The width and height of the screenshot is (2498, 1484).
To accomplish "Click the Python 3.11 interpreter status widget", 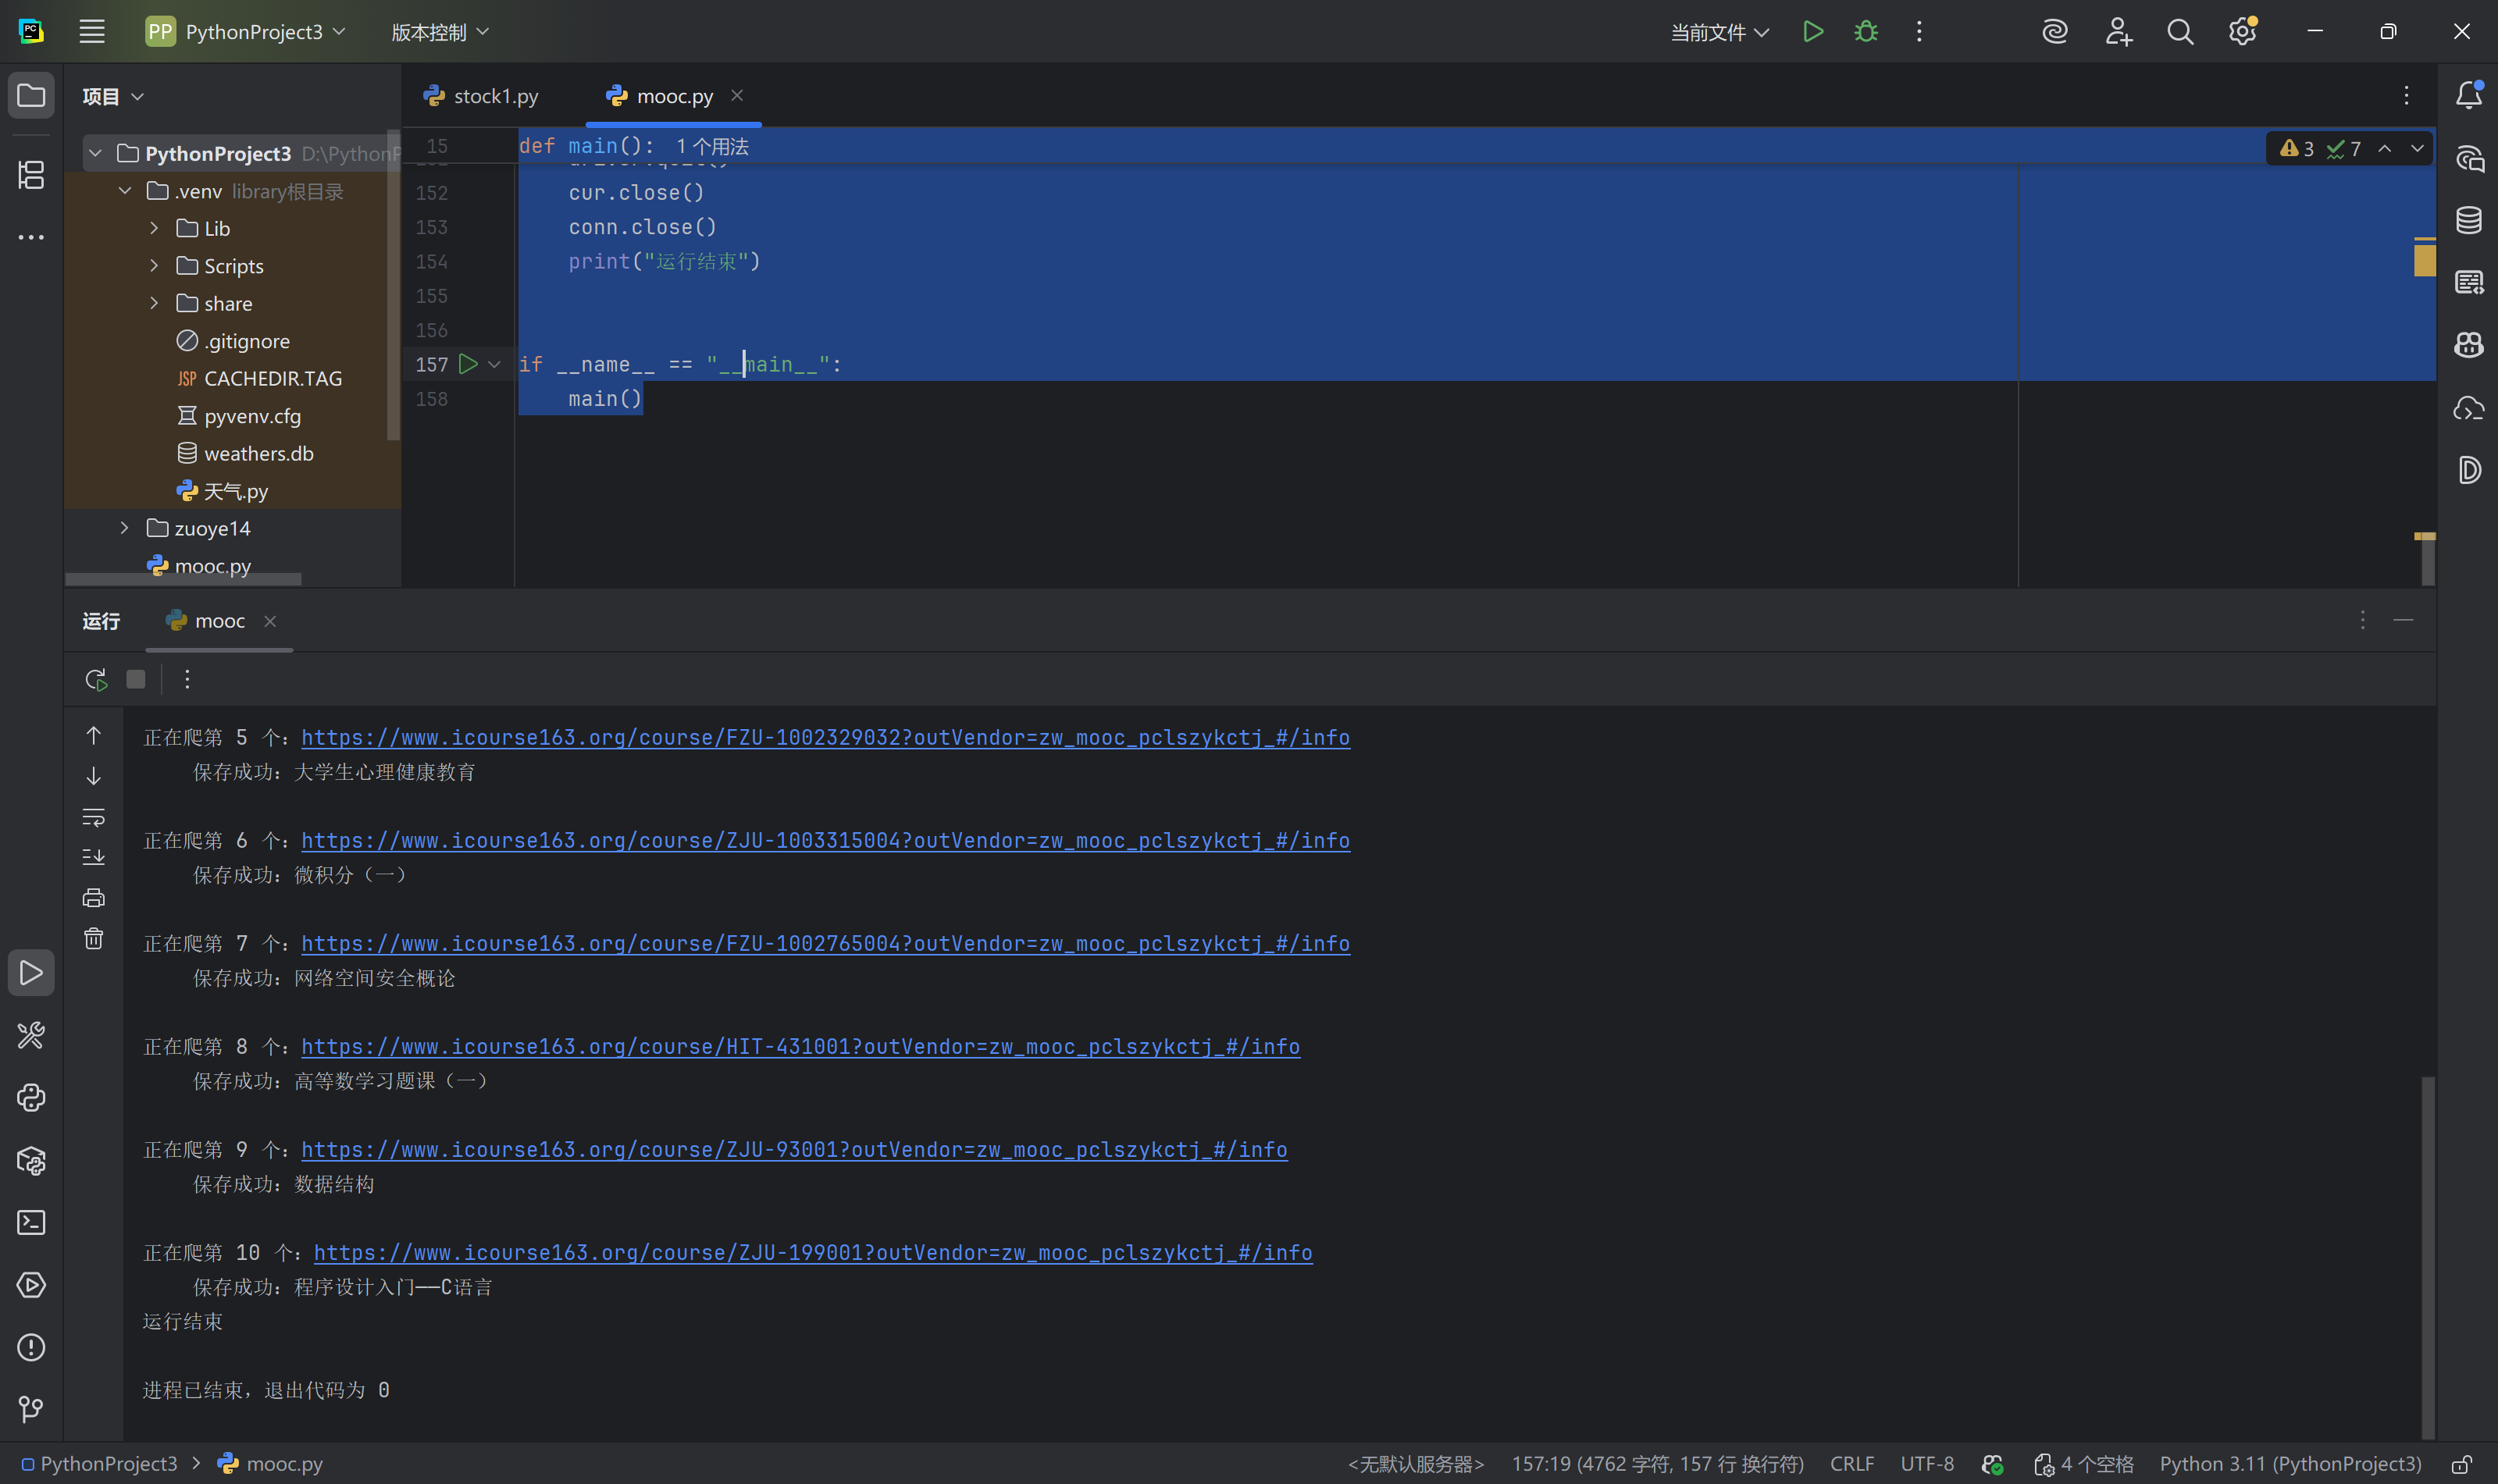I will [x=2289, y=1464].
